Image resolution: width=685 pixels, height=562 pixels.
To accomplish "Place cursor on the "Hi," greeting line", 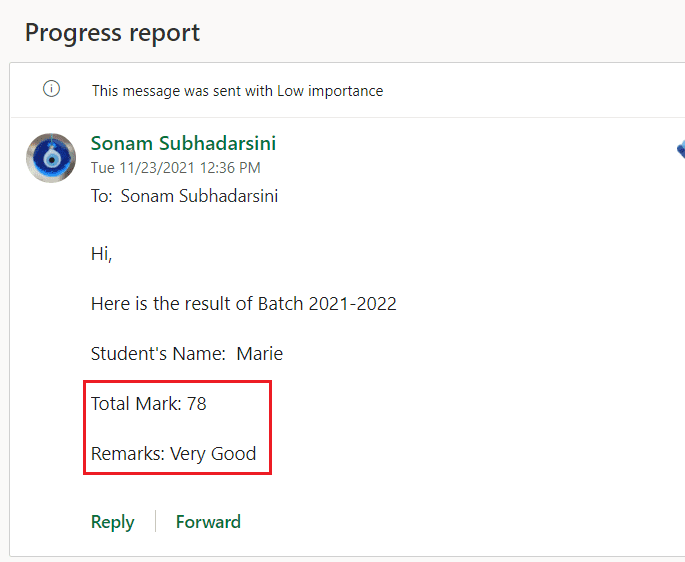I will pos(101,254).
